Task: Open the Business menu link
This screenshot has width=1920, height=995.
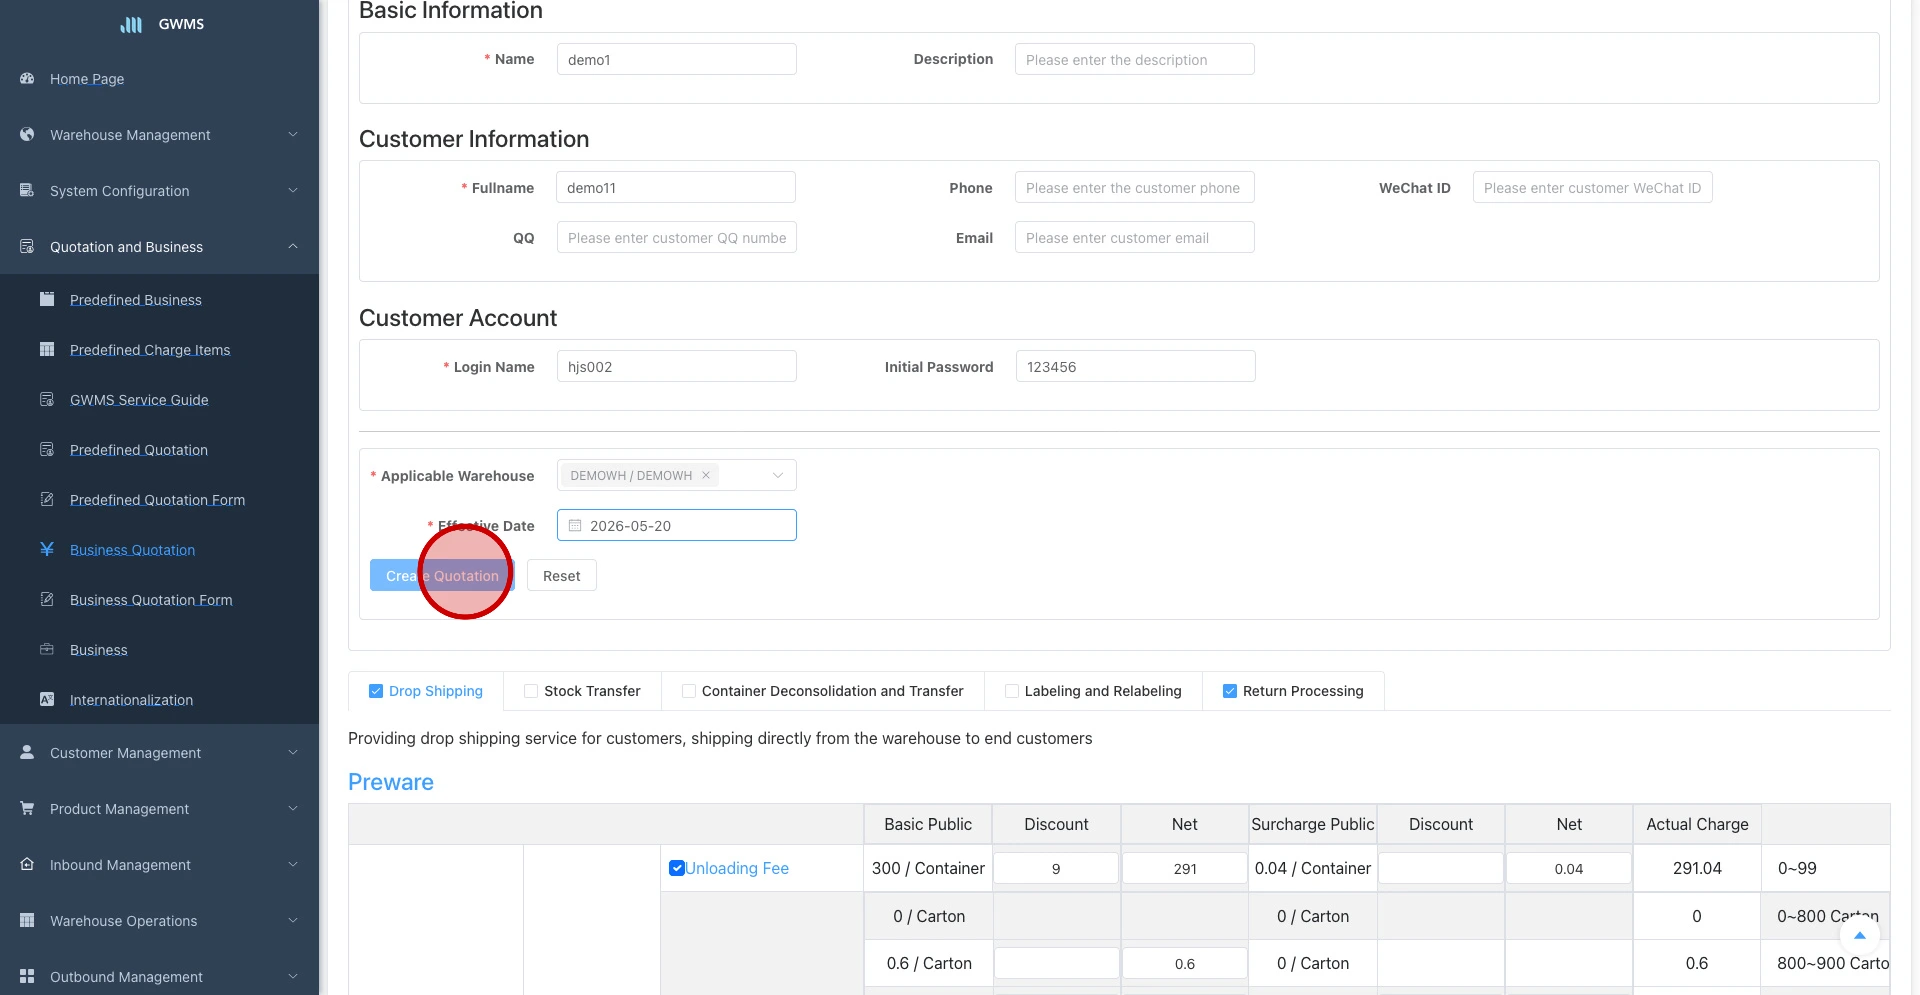Action: [99, 650]
